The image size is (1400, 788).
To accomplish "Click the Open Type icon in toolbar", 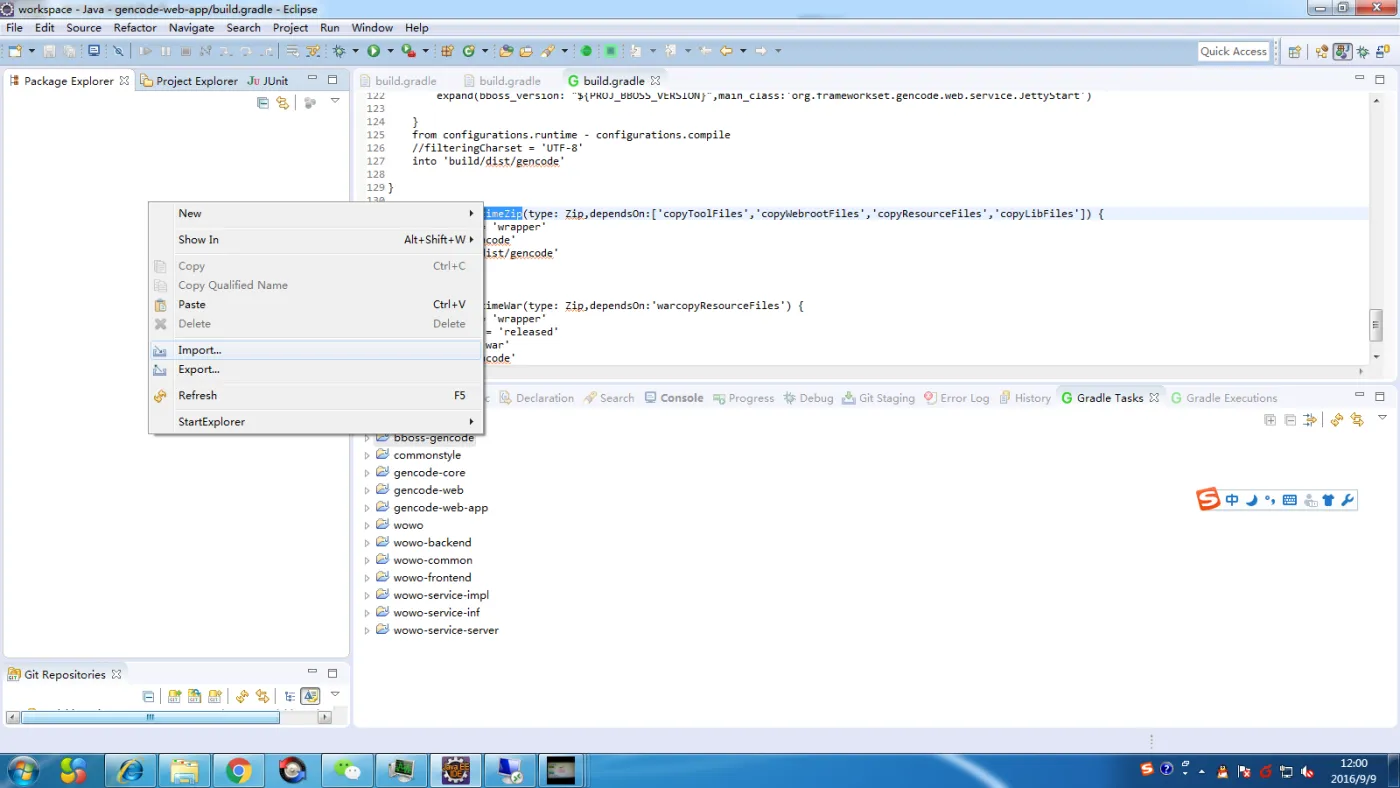I will click(506, 51).
